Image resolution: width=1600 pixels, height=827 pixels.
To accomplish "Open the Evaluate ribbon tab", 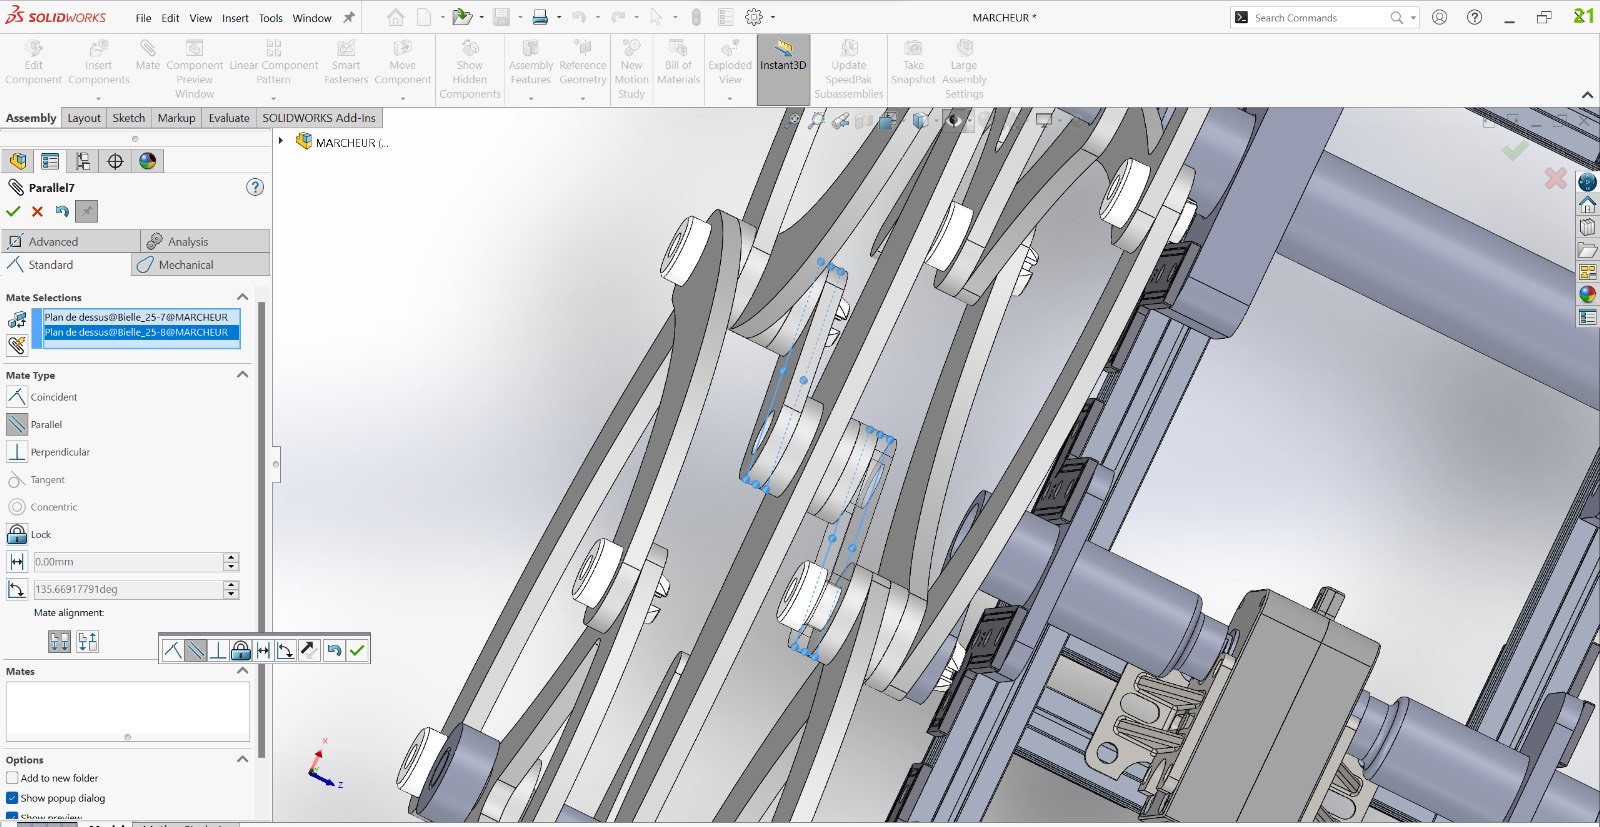I will 229,118.
